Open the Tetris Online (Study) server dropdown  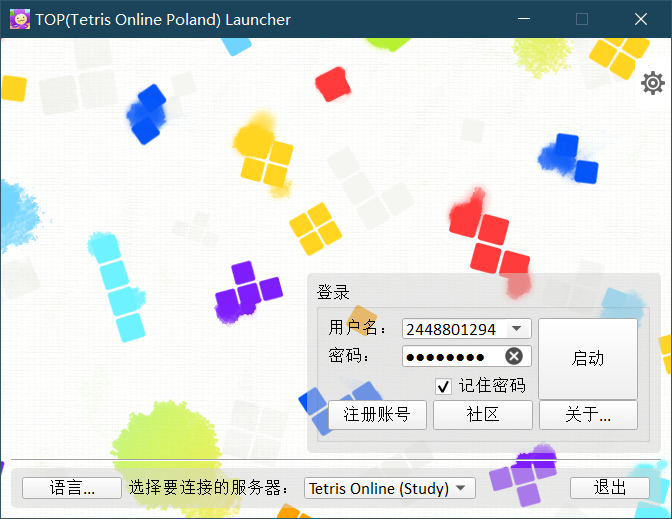390,488
